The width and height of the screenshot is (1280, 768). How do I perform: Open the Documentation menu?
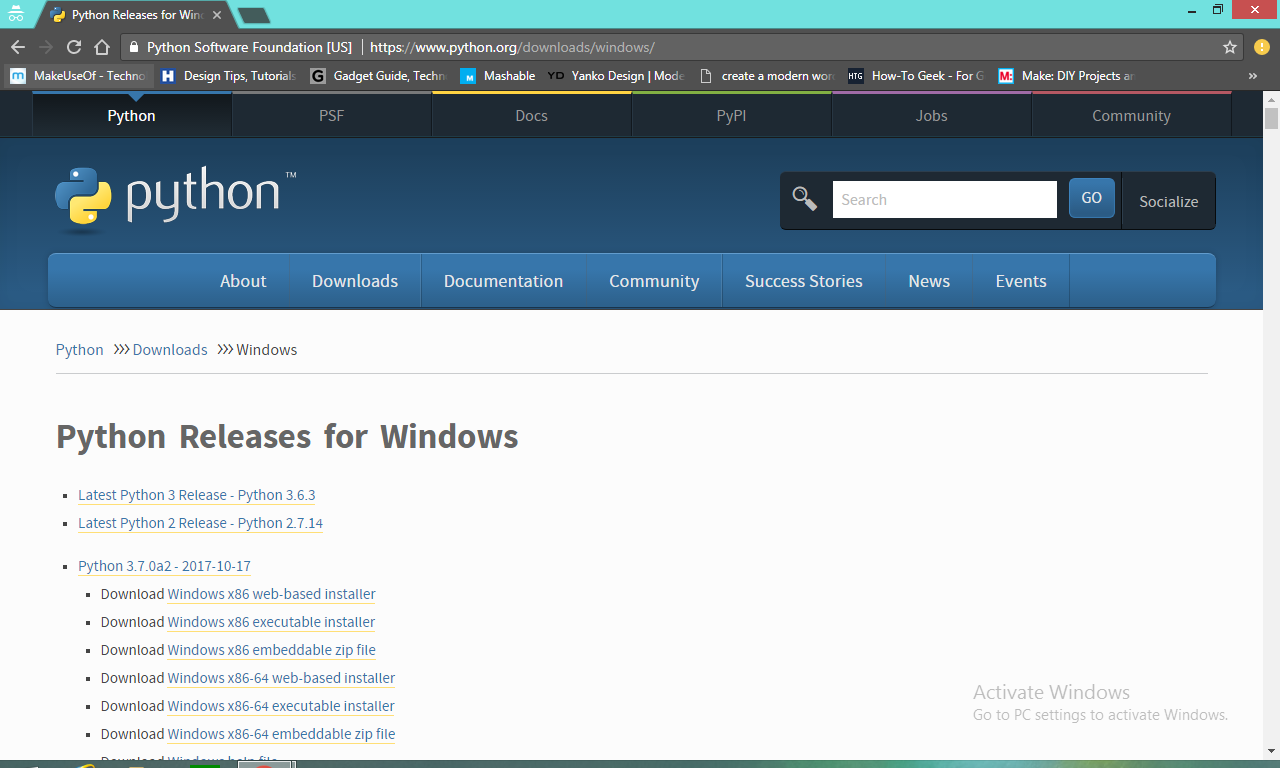tap(504, 281)
